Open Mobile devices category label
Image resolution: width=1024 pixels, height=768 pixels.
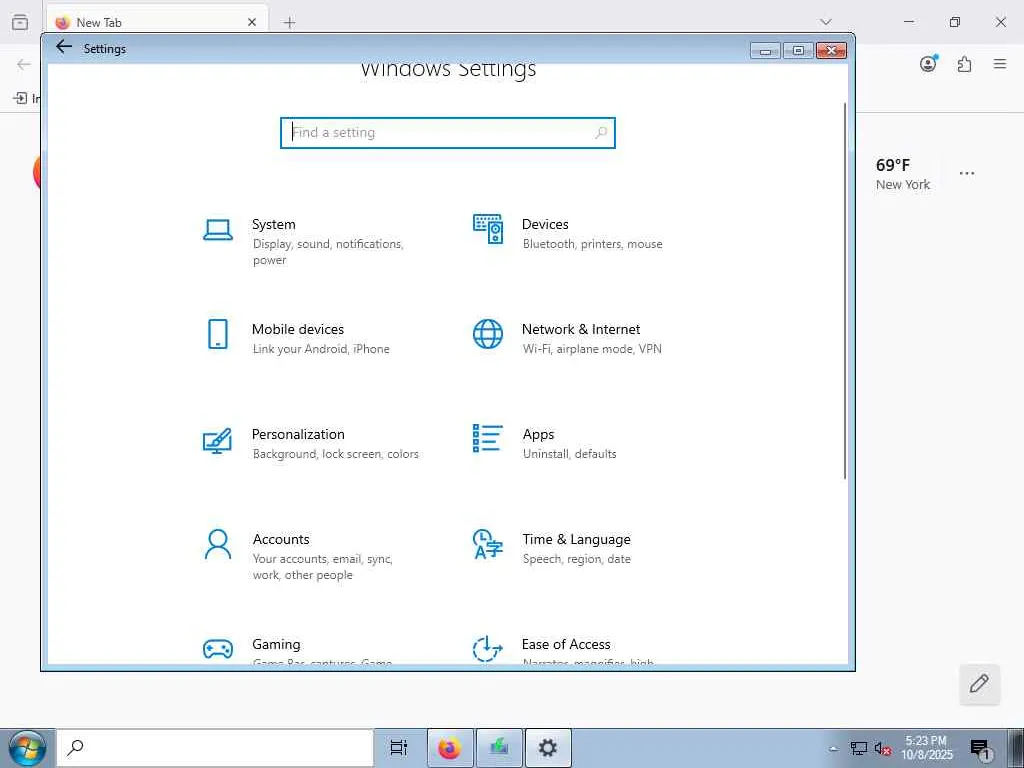(x=298, y=329)
